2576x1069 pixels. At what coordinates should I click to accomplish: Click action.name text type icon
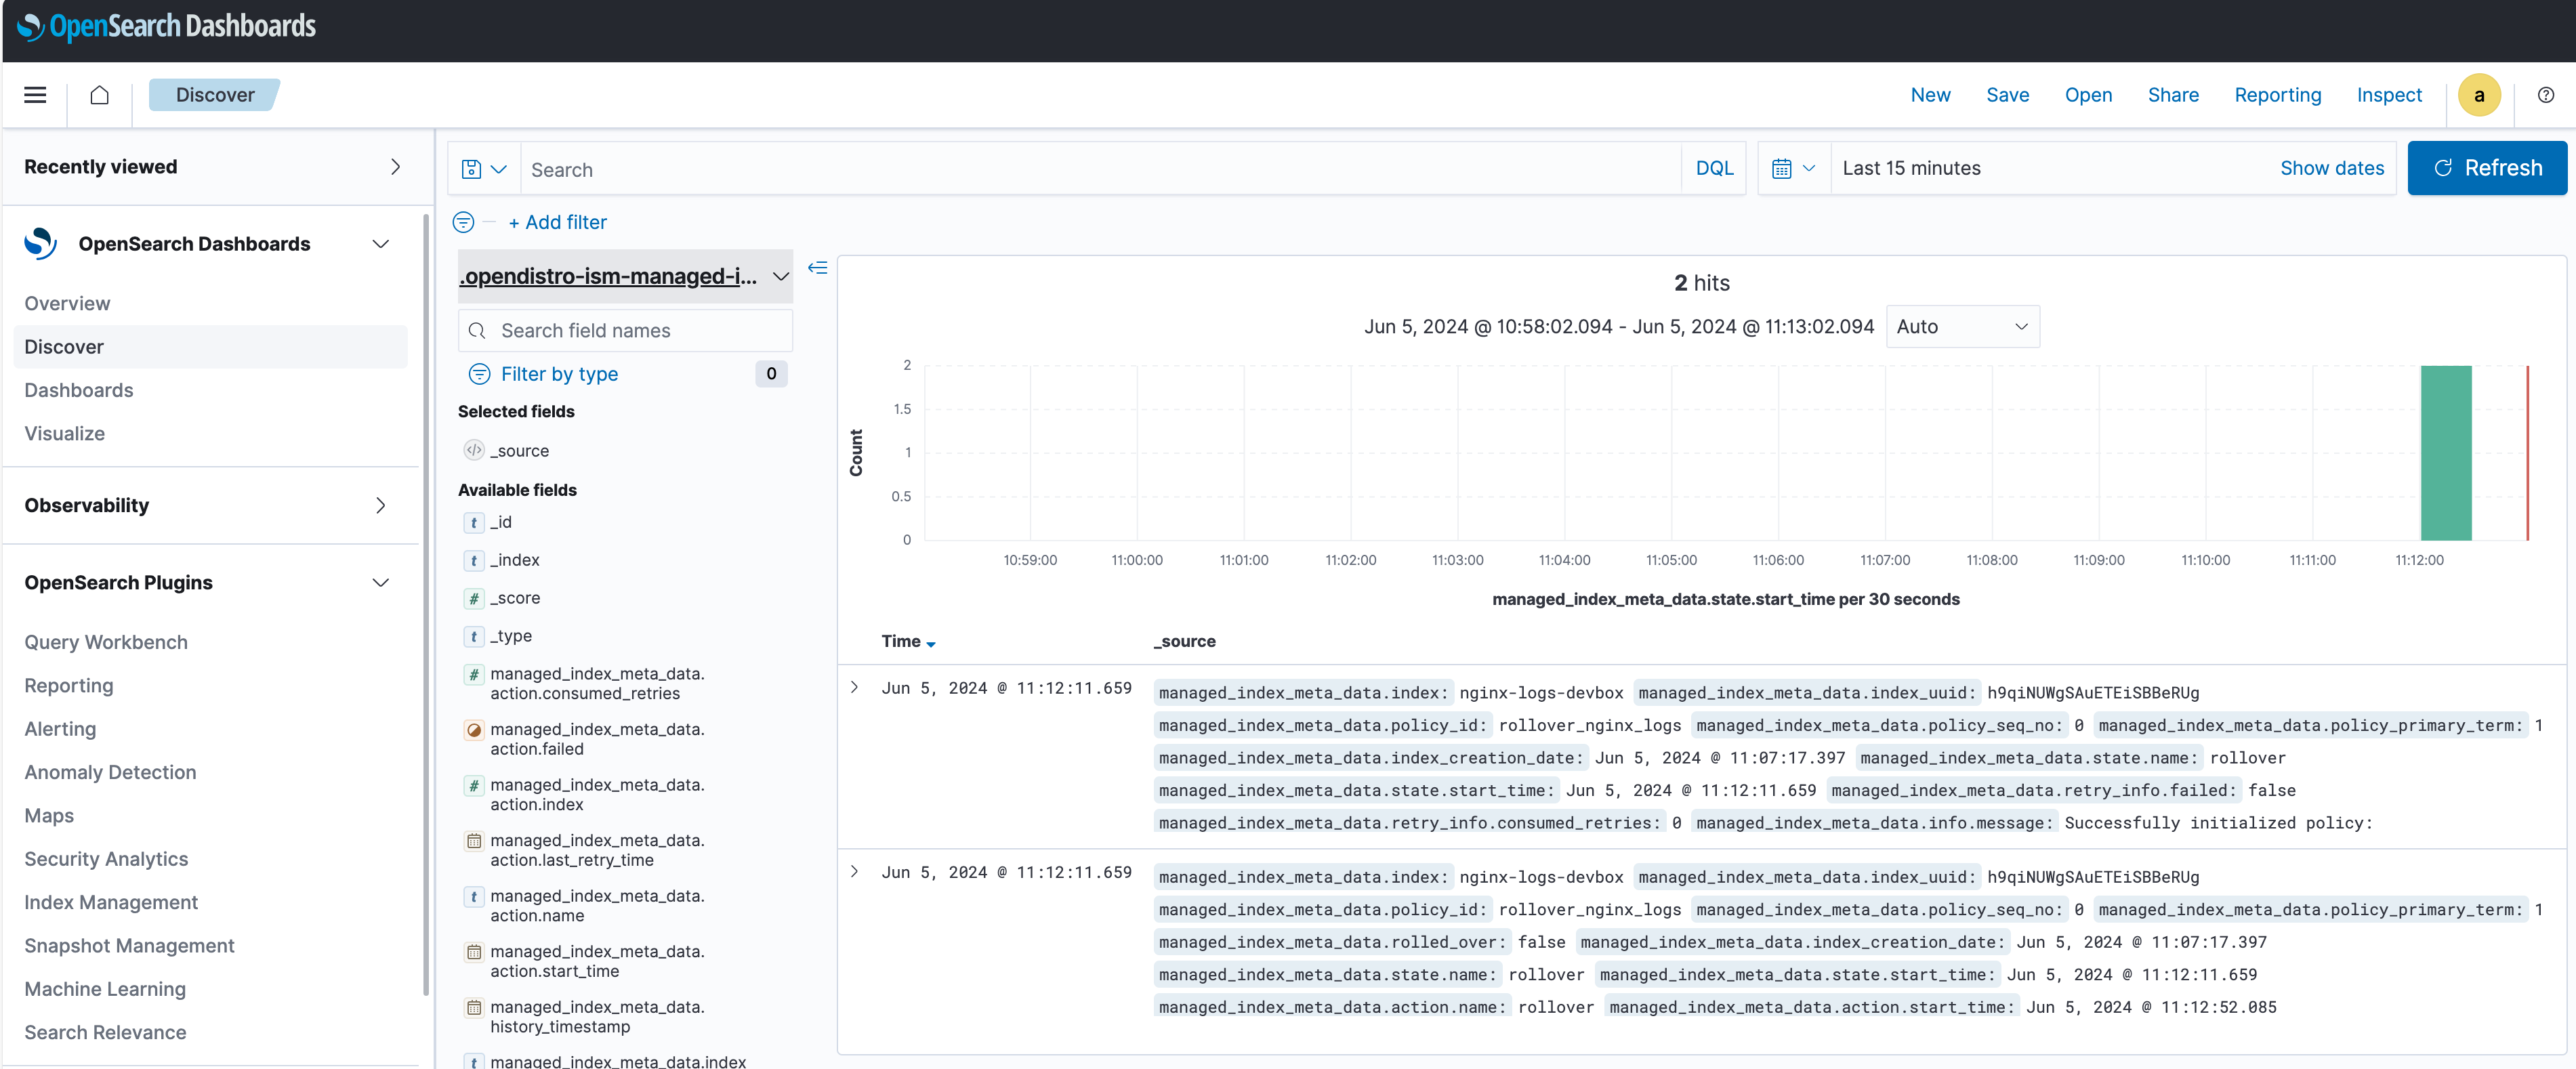(474, 897)
